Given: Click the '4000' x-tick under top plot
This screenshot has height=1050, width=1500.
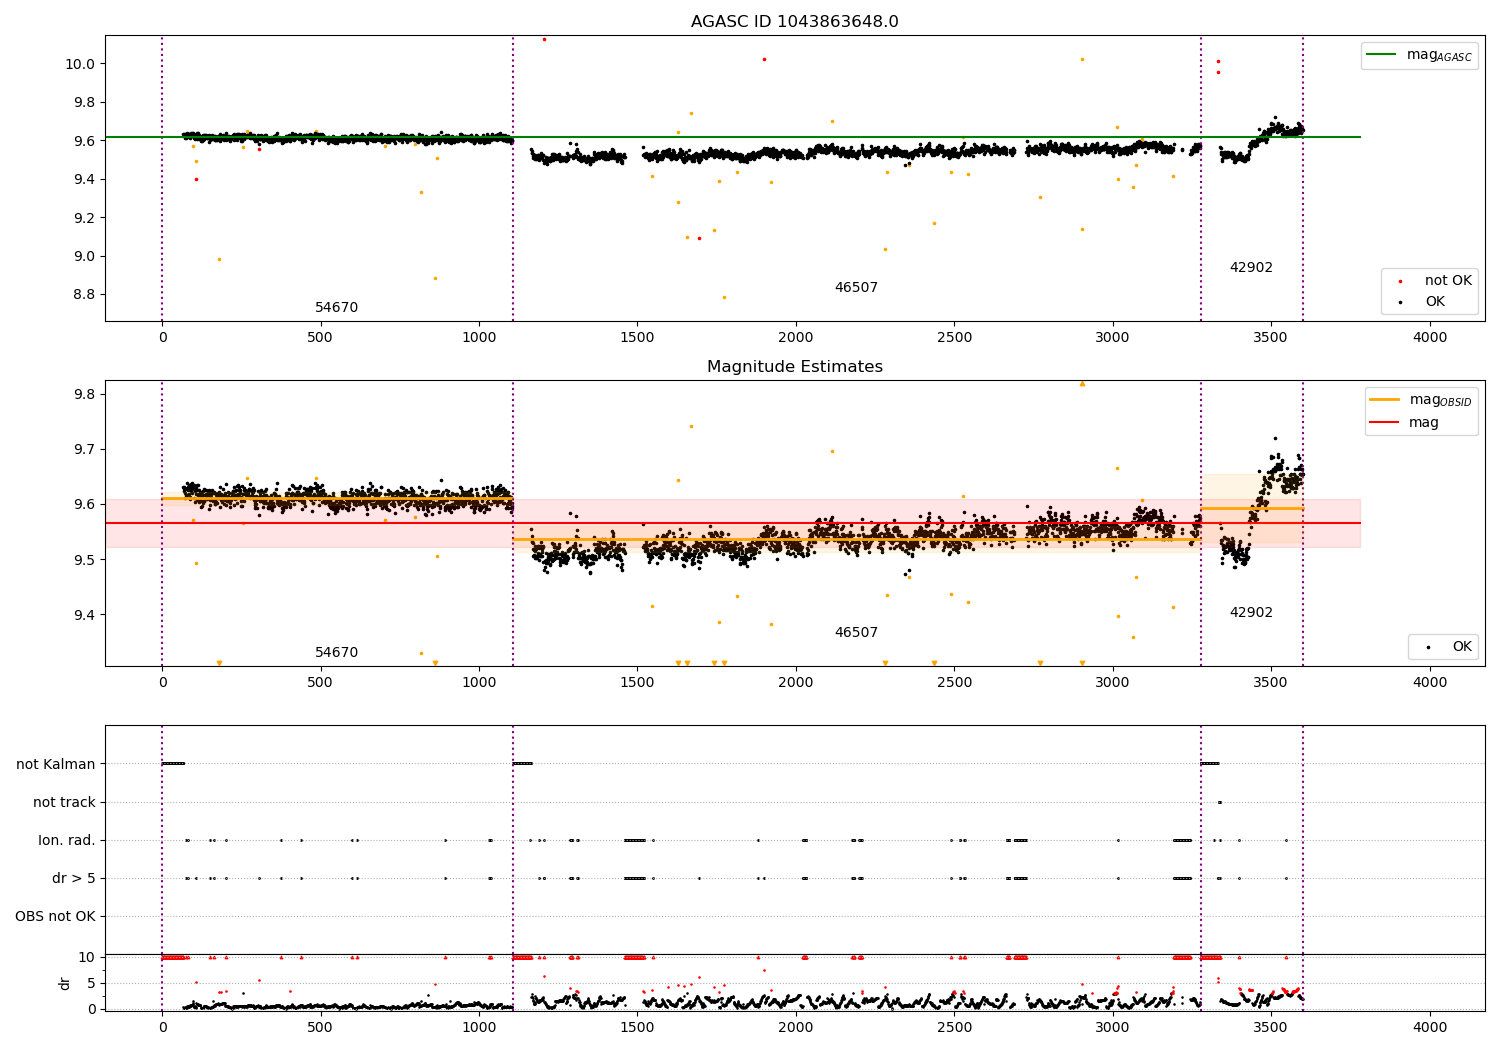Looking at the screenshot, I should click(x=1429, y=338).
